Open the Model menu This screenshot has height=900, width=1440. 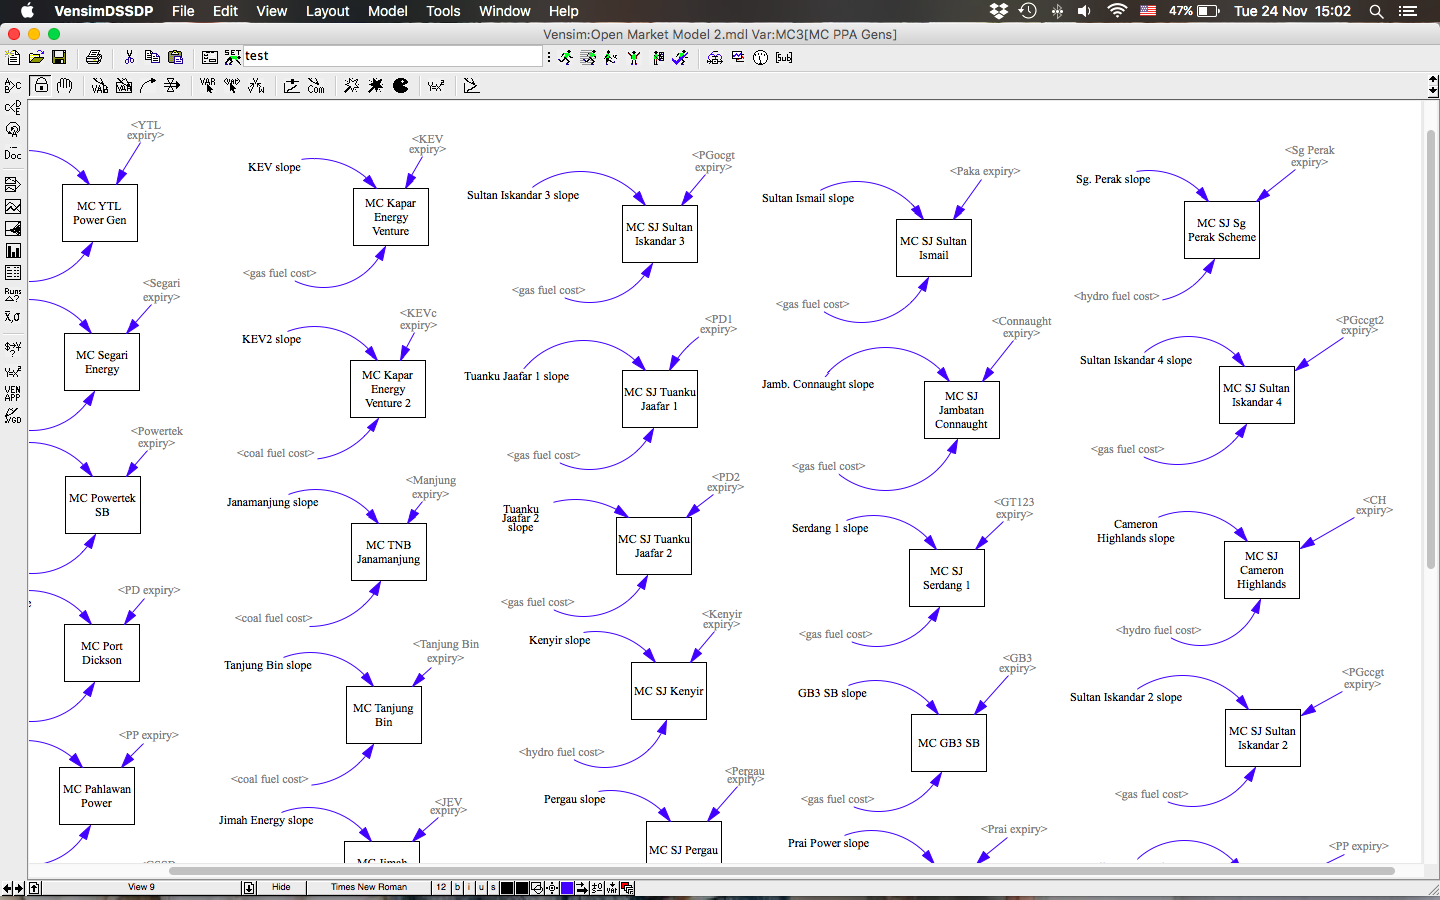point(388,11)
